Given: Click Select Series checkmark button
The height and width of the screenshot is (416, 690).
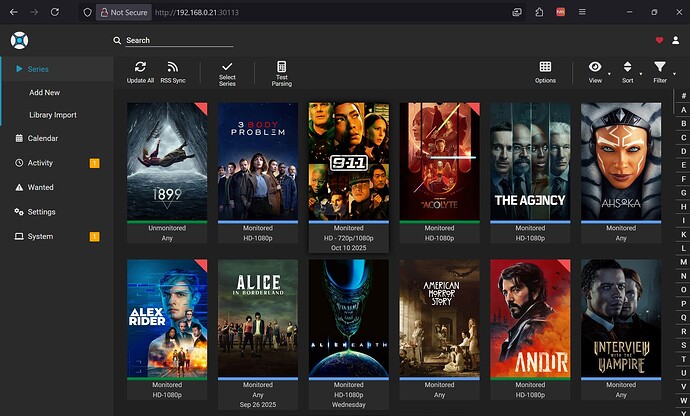Looking at the screenshot, I should tap(227, 73).
